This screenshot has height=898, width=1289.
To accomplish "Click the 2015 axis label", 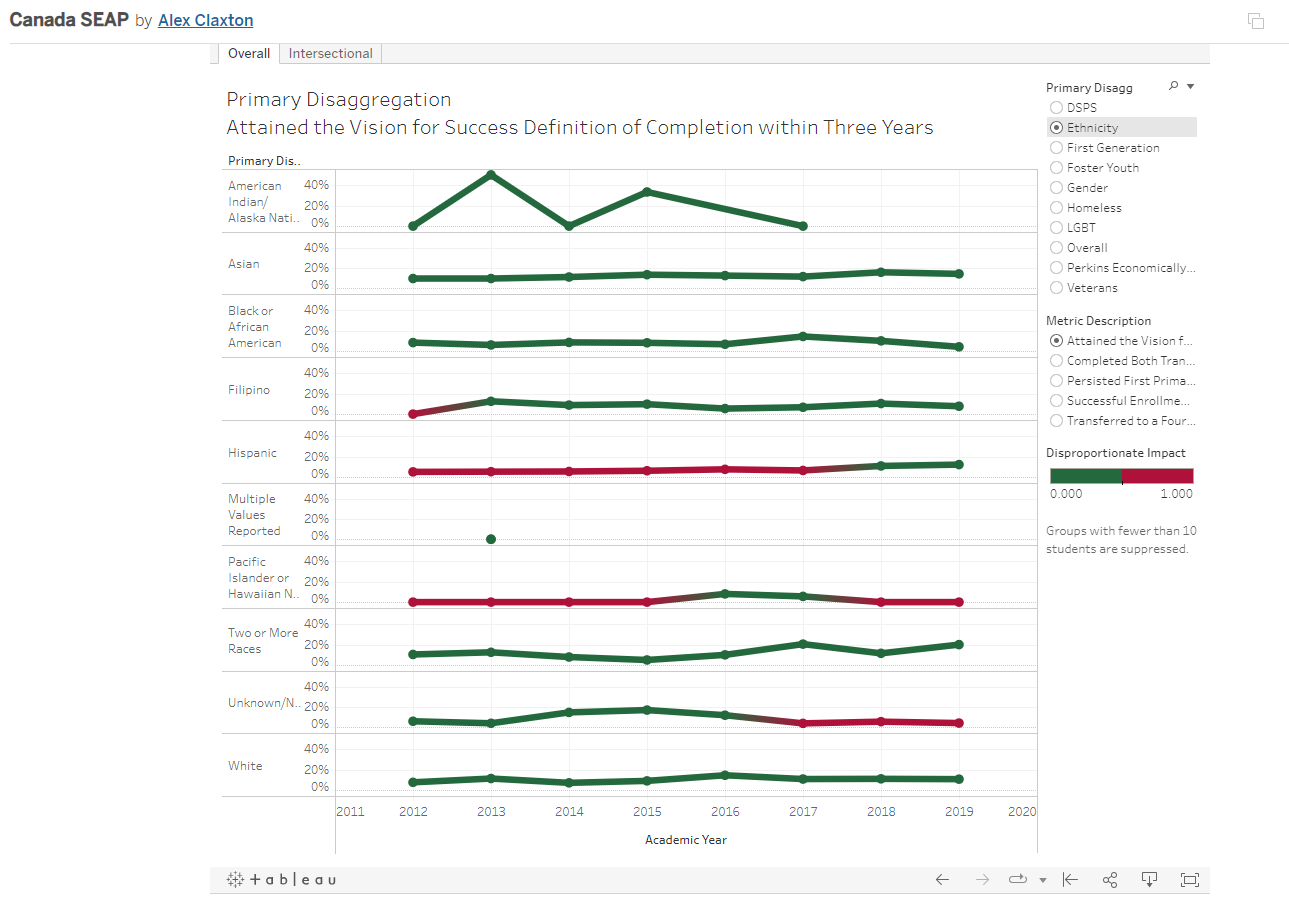I will pos(647,811).
